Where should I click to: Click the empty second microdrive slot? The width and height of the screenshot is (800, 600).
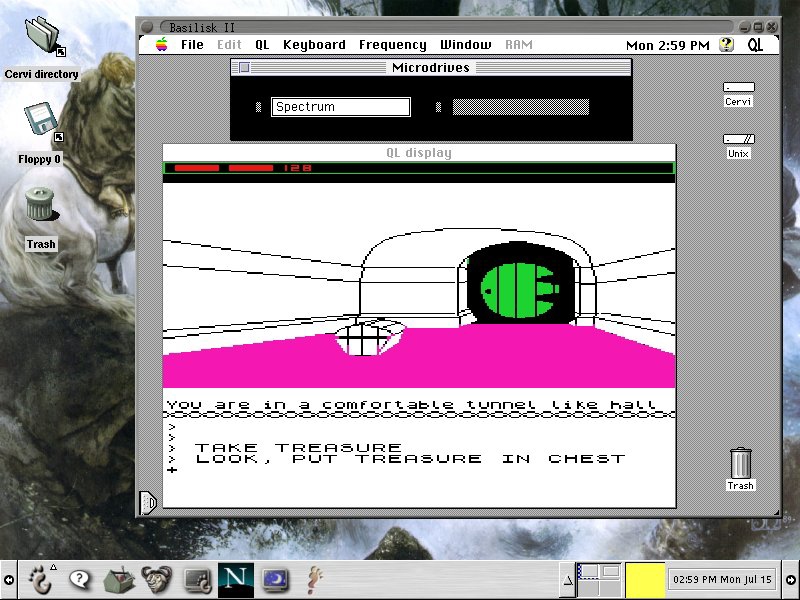(x=521, y=107)
